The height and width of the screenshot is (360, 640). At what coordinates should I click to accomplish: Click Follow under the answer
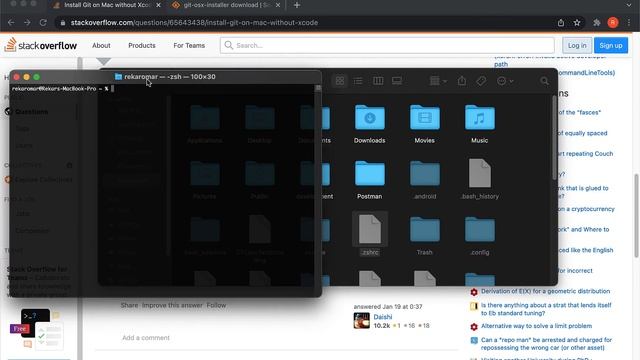[216, 305]
